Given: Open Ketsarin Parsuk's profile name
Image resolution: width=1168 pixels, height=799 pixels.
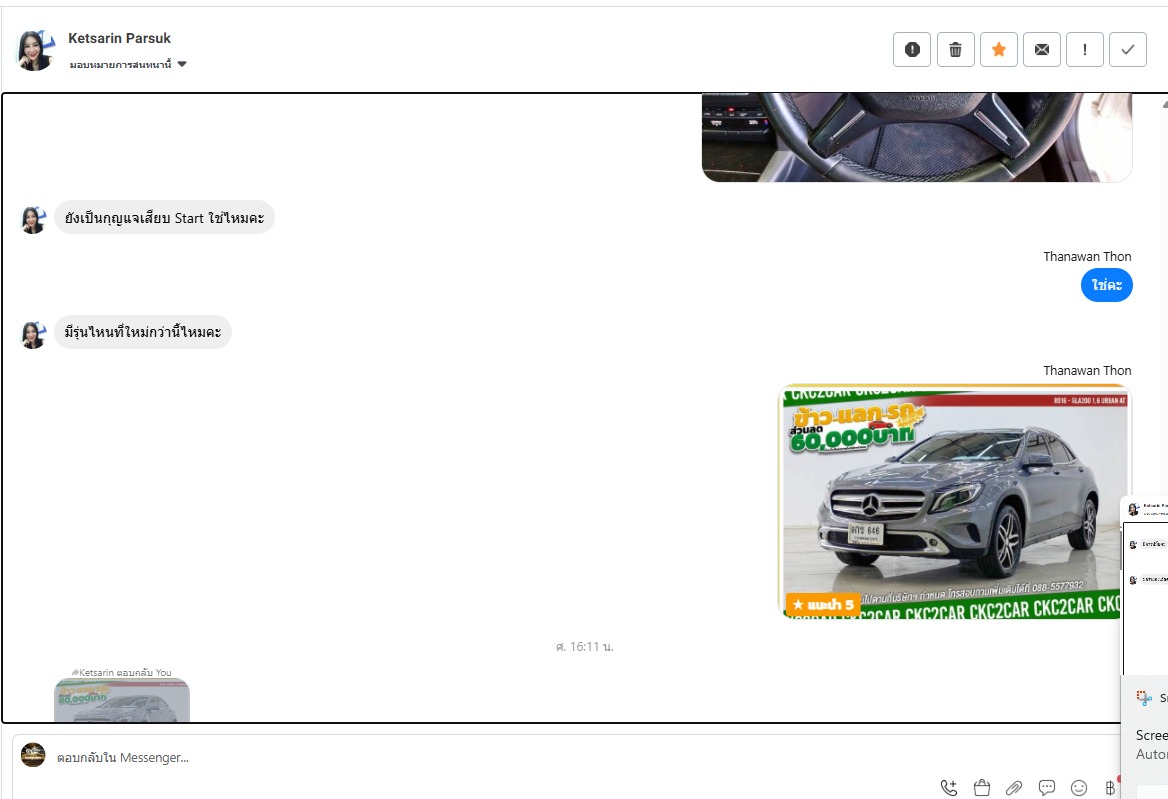Looking at the screenshot, I should (x=119, y=38).
